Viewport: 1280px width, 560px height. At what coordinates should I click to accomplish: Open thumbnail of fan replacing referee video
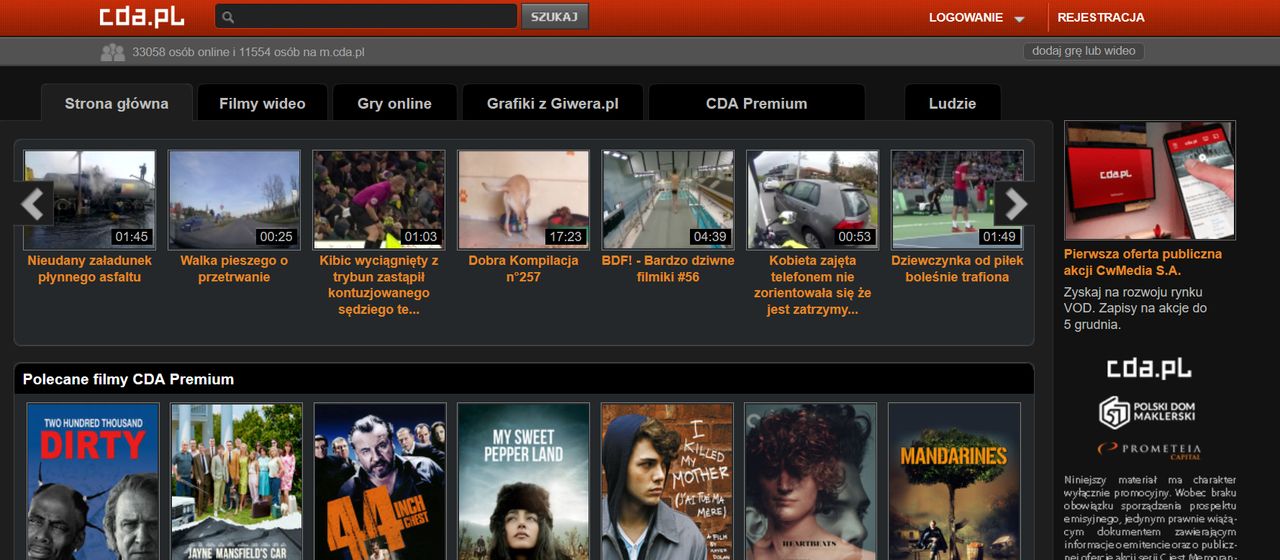(x=379, y=200)
